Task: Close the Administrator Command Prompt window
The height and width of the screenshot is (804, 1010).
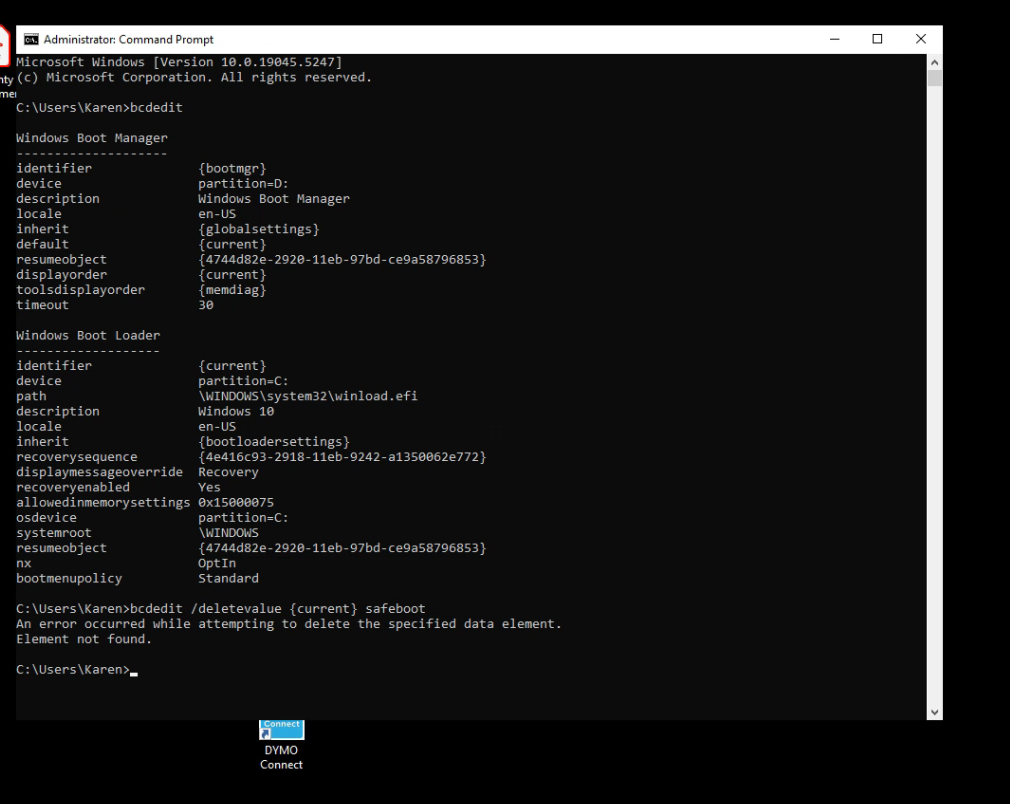Action: pyautogui.click(x=921, y=40)
